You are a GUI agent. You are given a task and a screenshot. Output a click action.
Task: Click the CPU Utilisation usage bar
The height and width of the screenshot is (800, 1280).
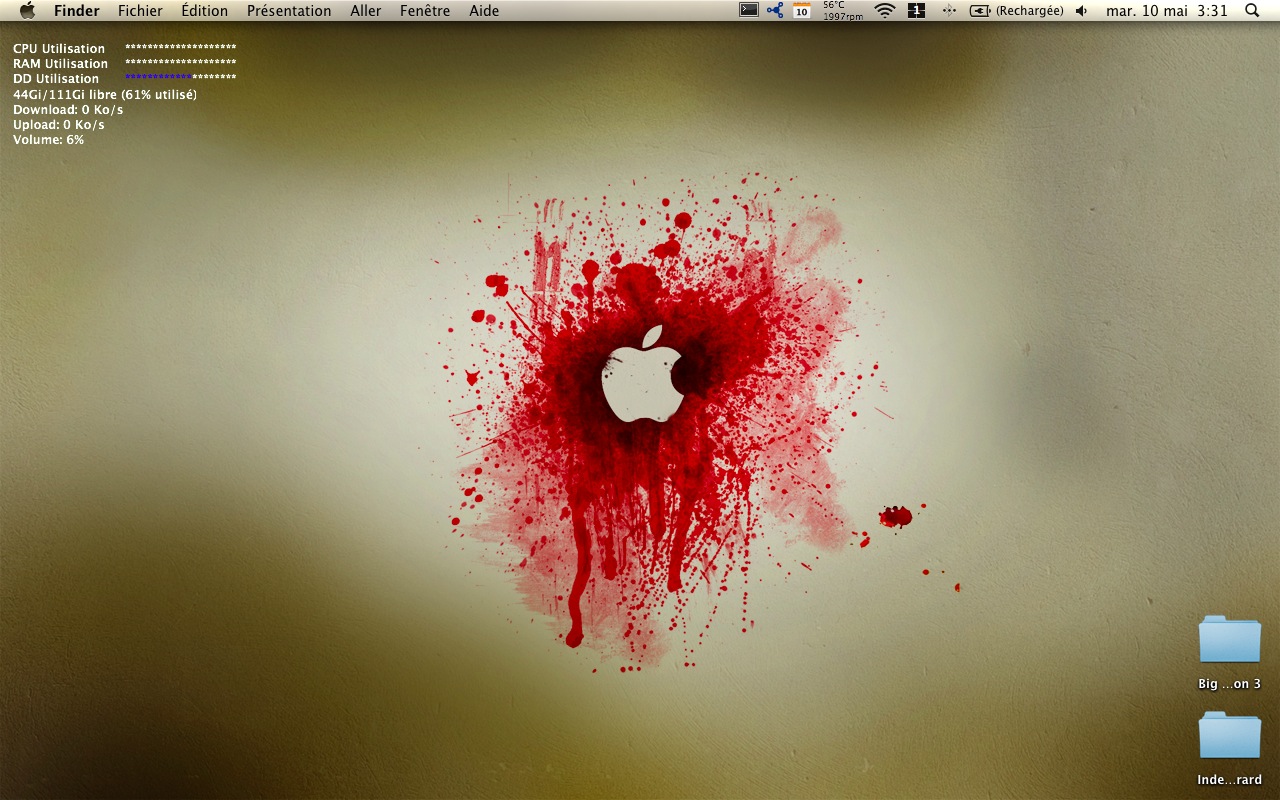pos(181,47)
